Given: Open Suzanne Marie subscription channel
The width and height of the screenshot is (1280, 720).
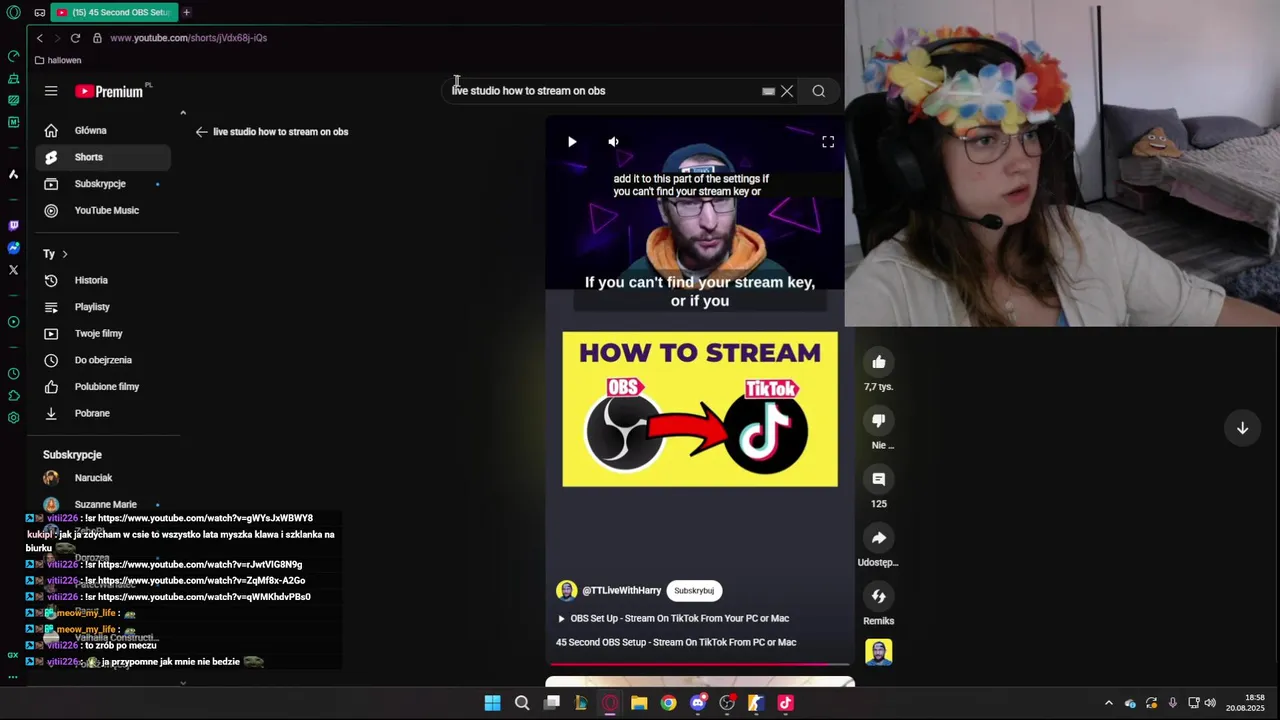Looking at the screenshot, I should (103, 504).
